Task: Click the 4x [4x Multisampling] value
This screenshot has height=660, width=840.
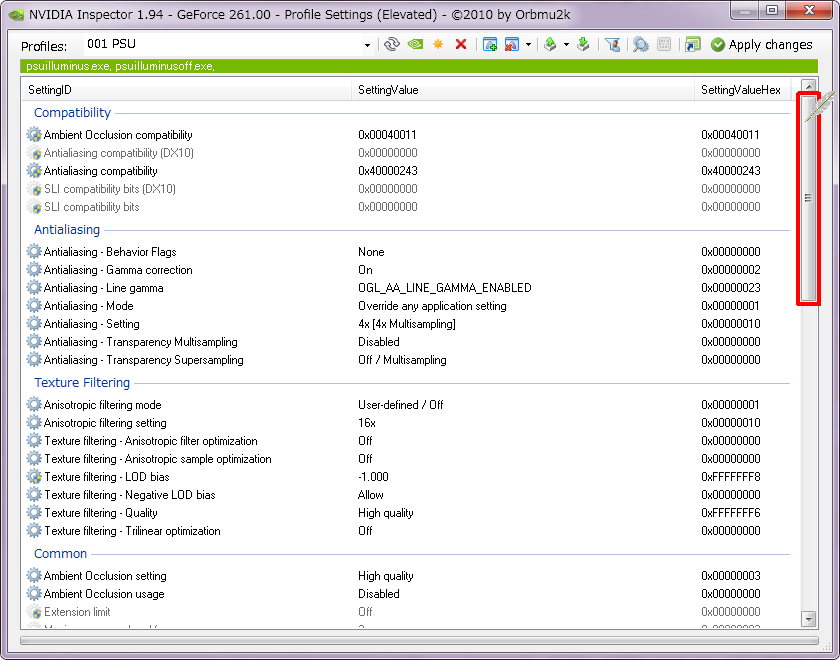Action: pos(407,324)
